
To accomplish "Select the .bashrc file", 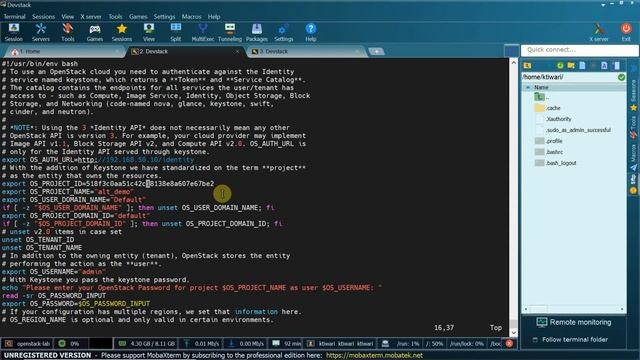I will 549,152.
